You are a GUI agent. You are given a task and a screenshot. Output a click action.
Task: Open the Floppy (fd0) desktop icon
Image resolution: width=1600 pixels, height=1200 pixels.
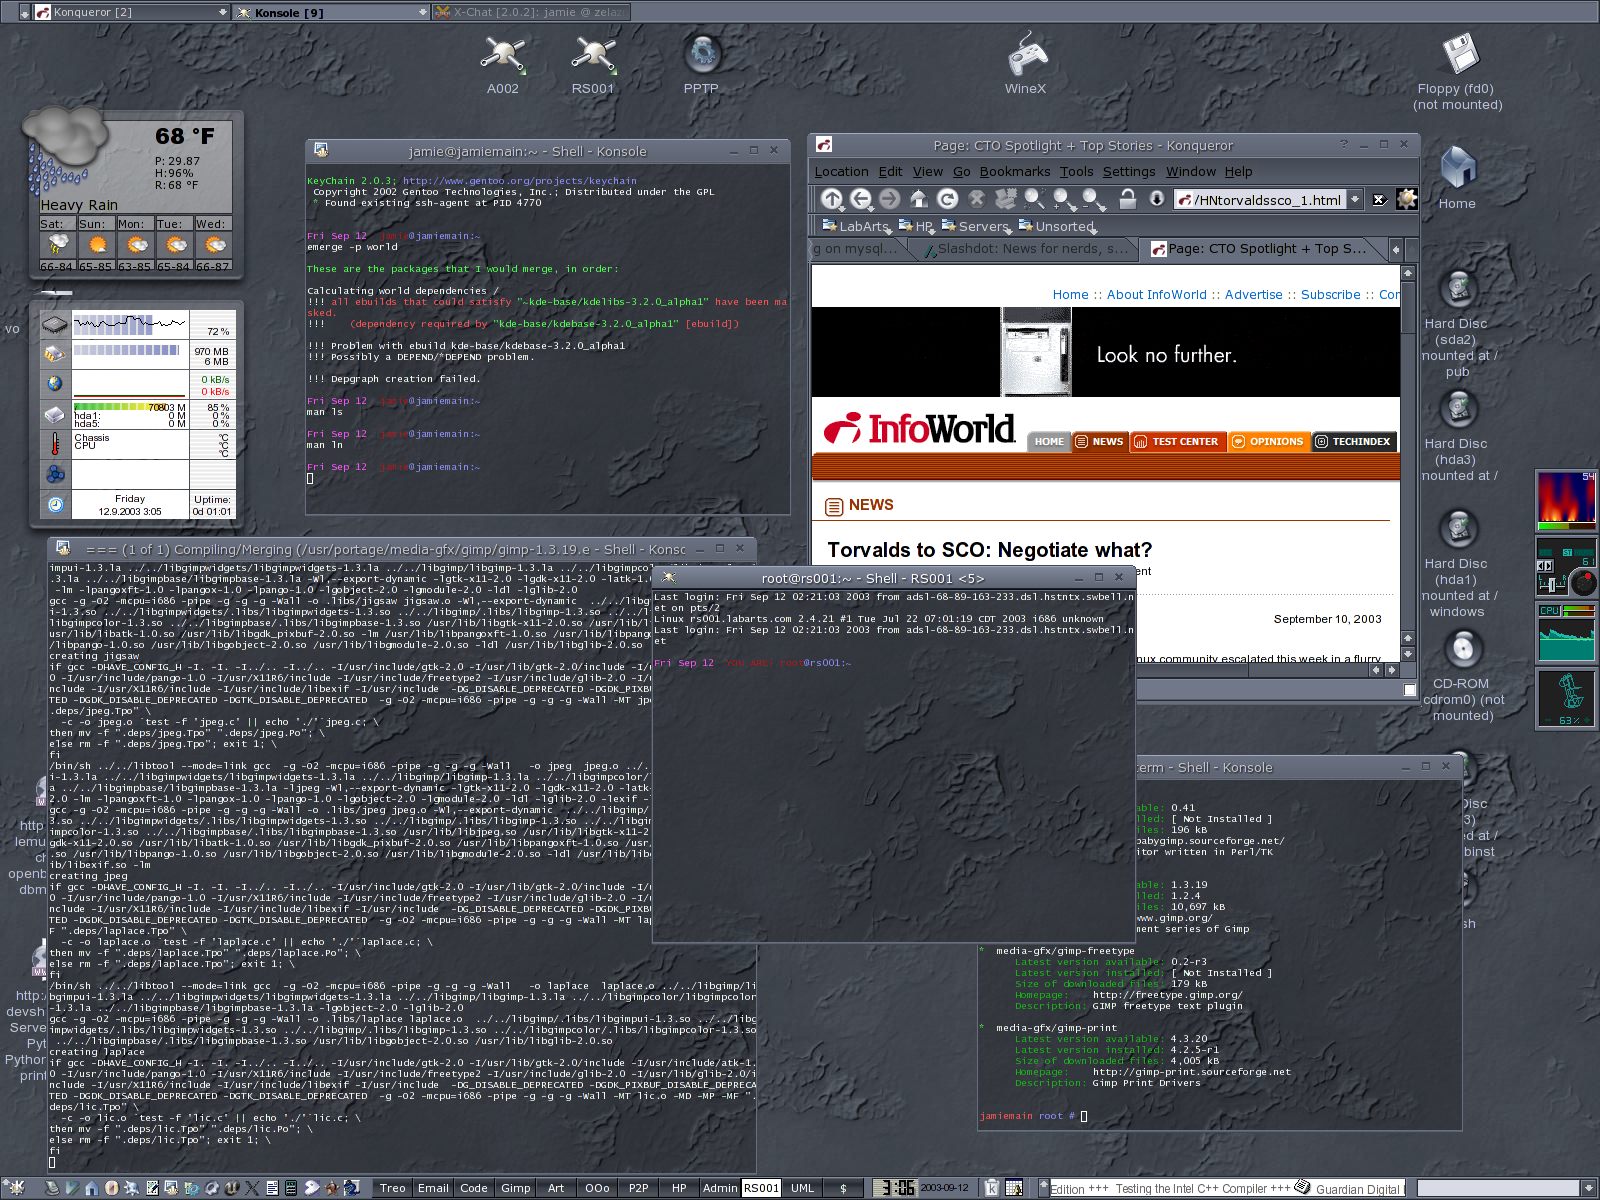pos(1458,72)
